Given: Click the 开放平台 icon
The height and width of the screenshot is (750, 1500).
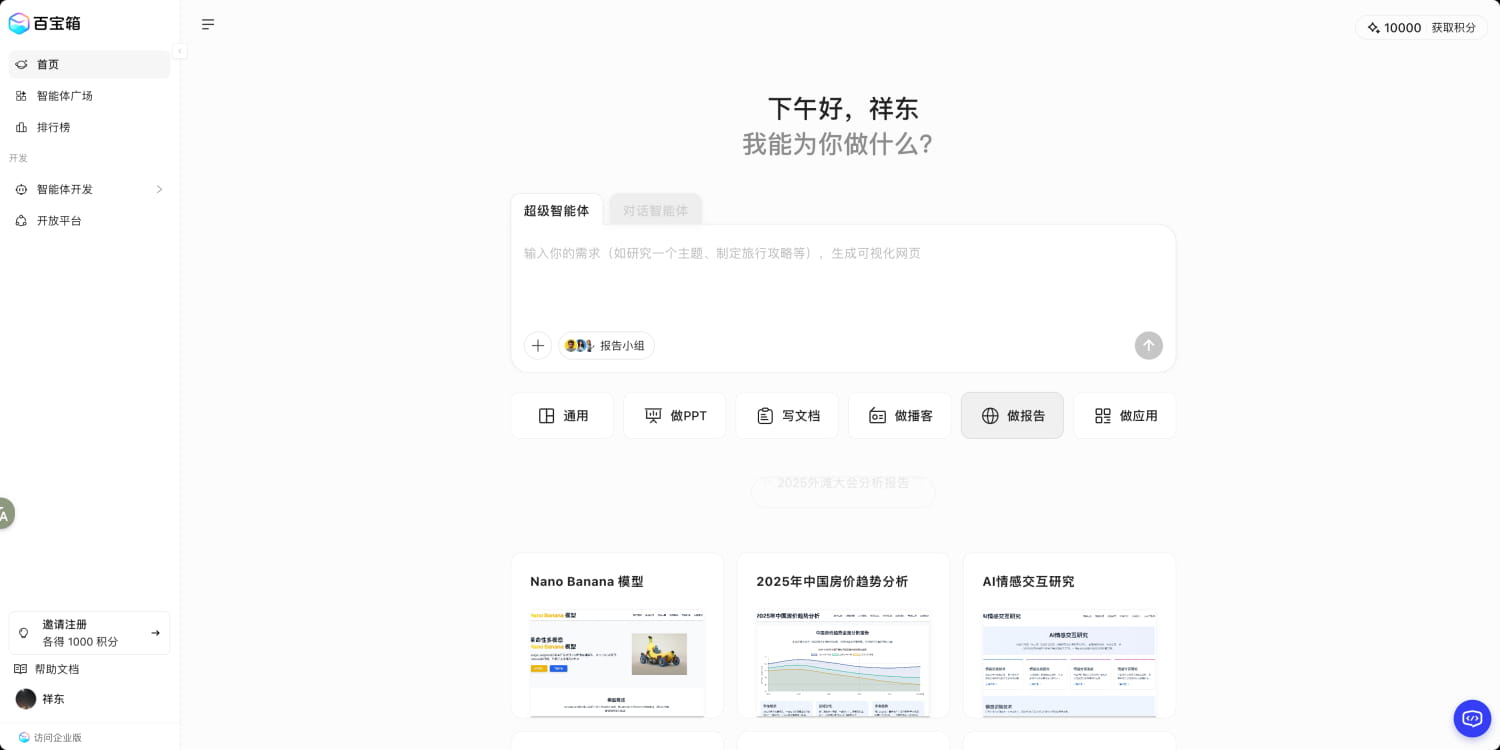Looking at the screenshot, I should pos(21,220).
